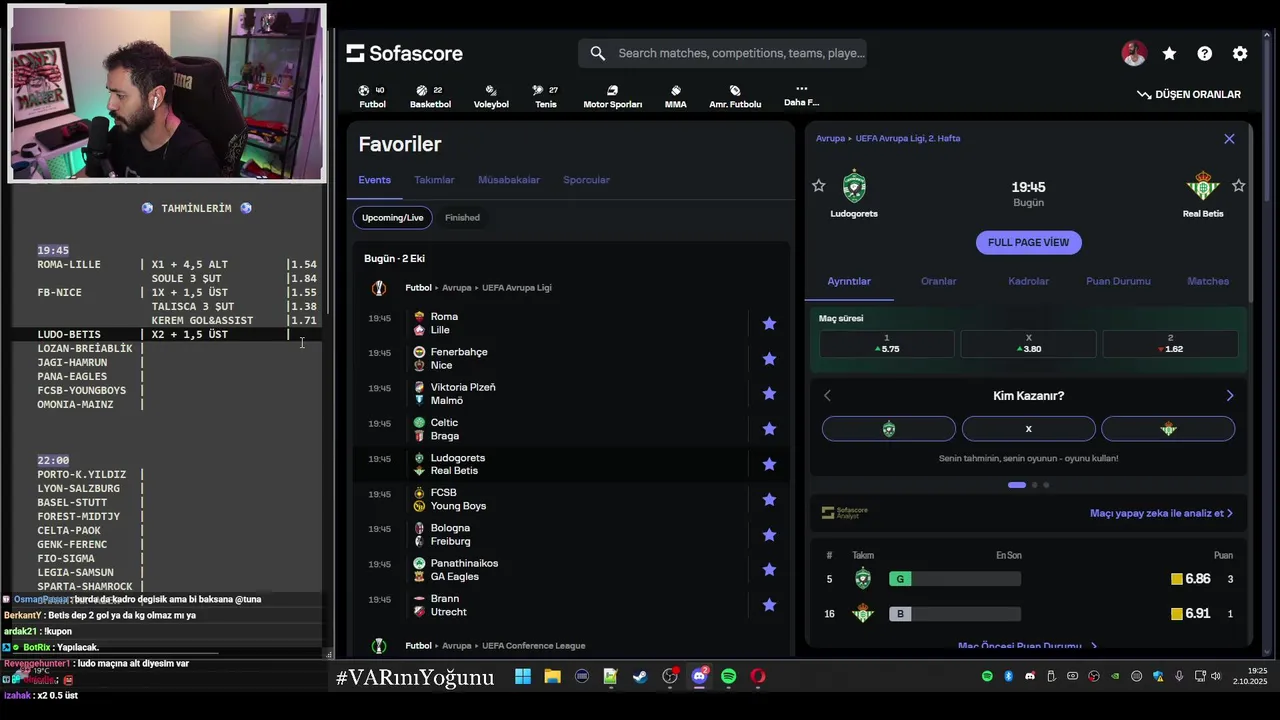The height and width of the screenshot is (720, 1280).
Task: Vote X for a draw
Action: tap(1028, 429)
